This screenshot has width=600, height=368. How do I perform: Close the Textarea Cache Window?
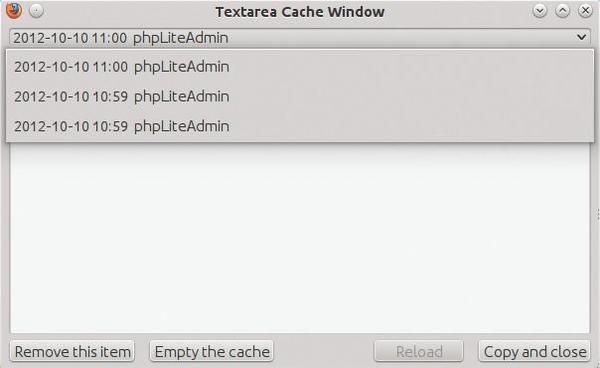click(x=585, y=11)
